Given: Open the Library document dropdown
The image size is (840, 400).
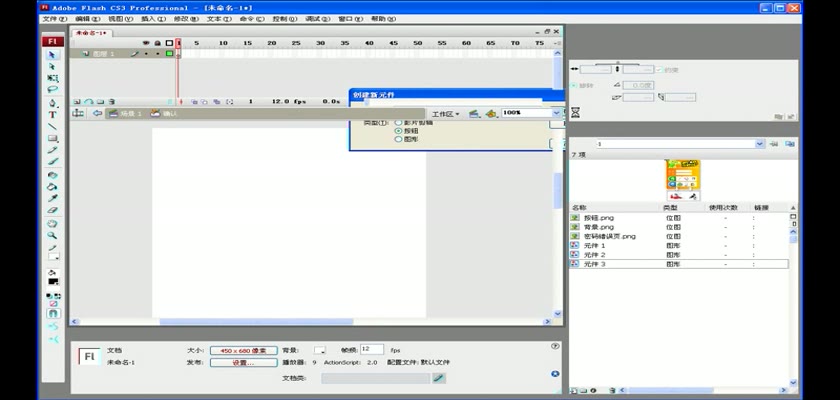Looking at the screenshot, I should click(760, 144).
